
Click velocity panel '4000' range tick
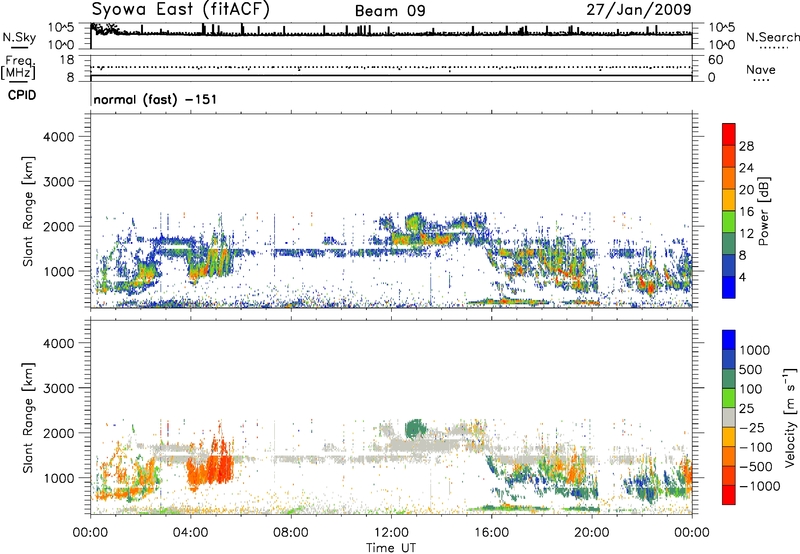tap(58, 343)
